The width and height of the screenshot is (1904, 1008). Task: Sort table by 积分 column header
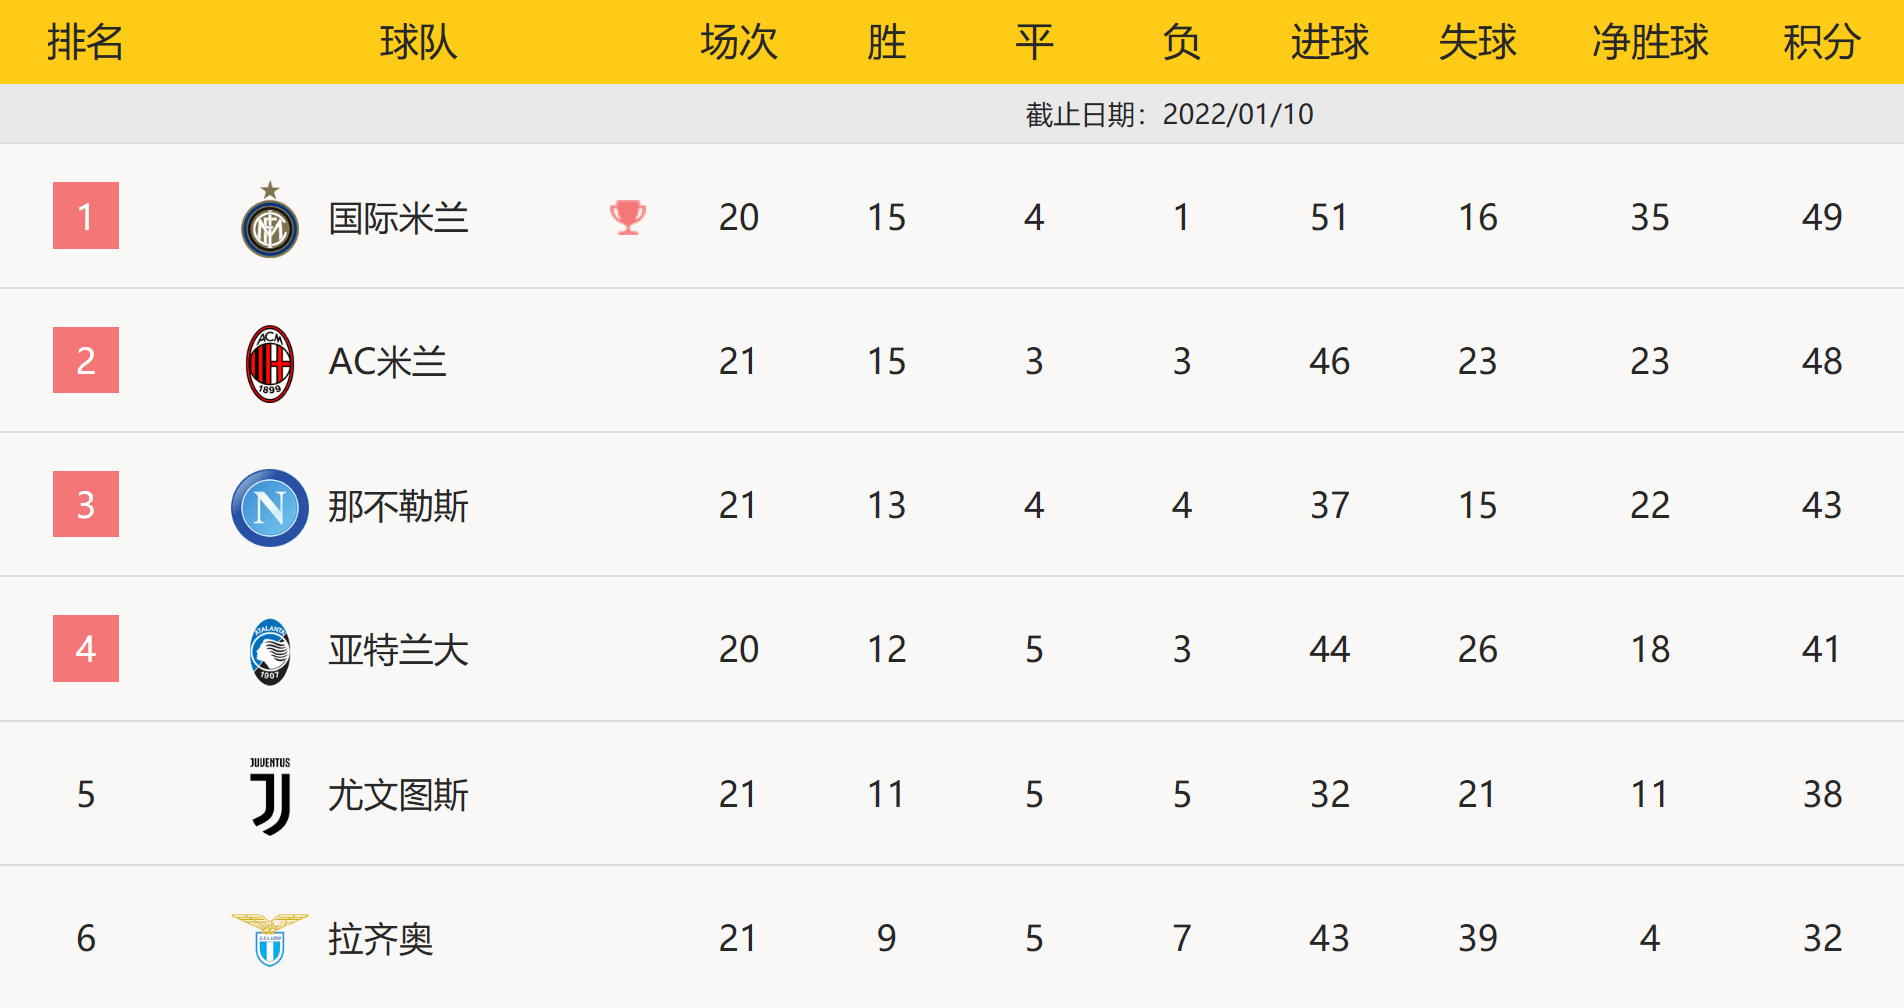click(1821, 42)
